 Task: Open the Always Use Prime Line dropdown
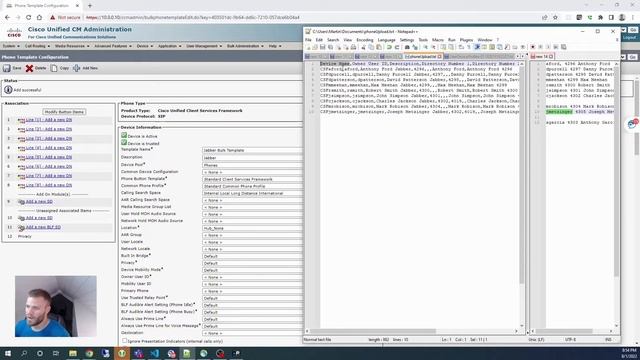click(253, 319)
